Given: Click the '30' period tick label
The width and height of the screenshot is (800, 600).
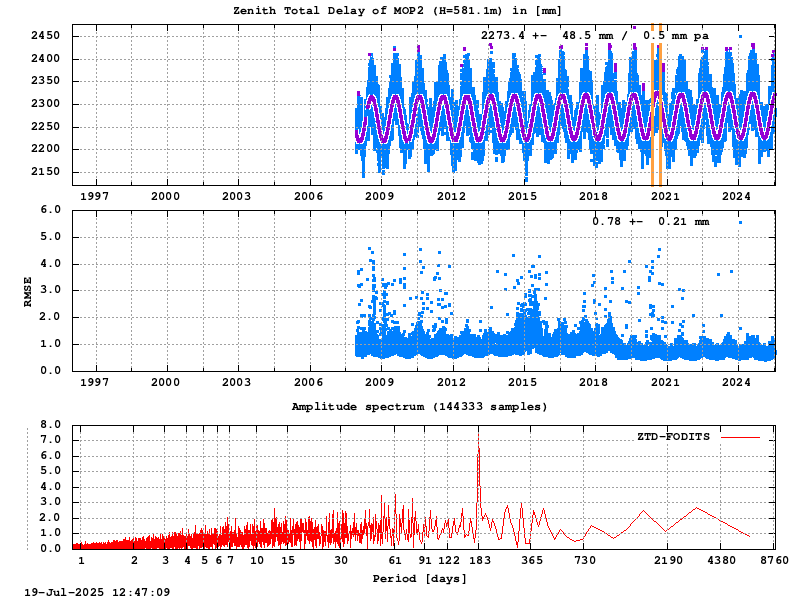Looking at the screenshot, I should pyautogui.click(x=341, y=560).
